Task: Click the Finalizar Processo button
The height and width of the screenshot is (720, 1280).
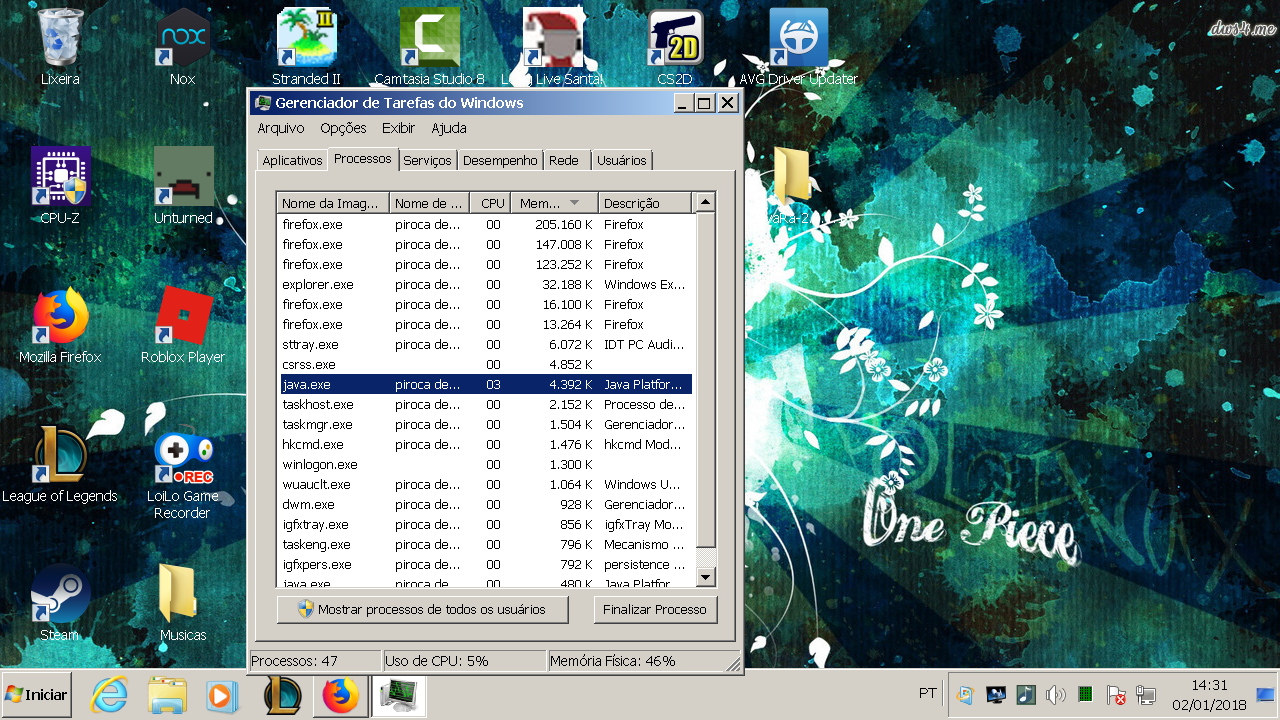Action: [x=655, y=609]
